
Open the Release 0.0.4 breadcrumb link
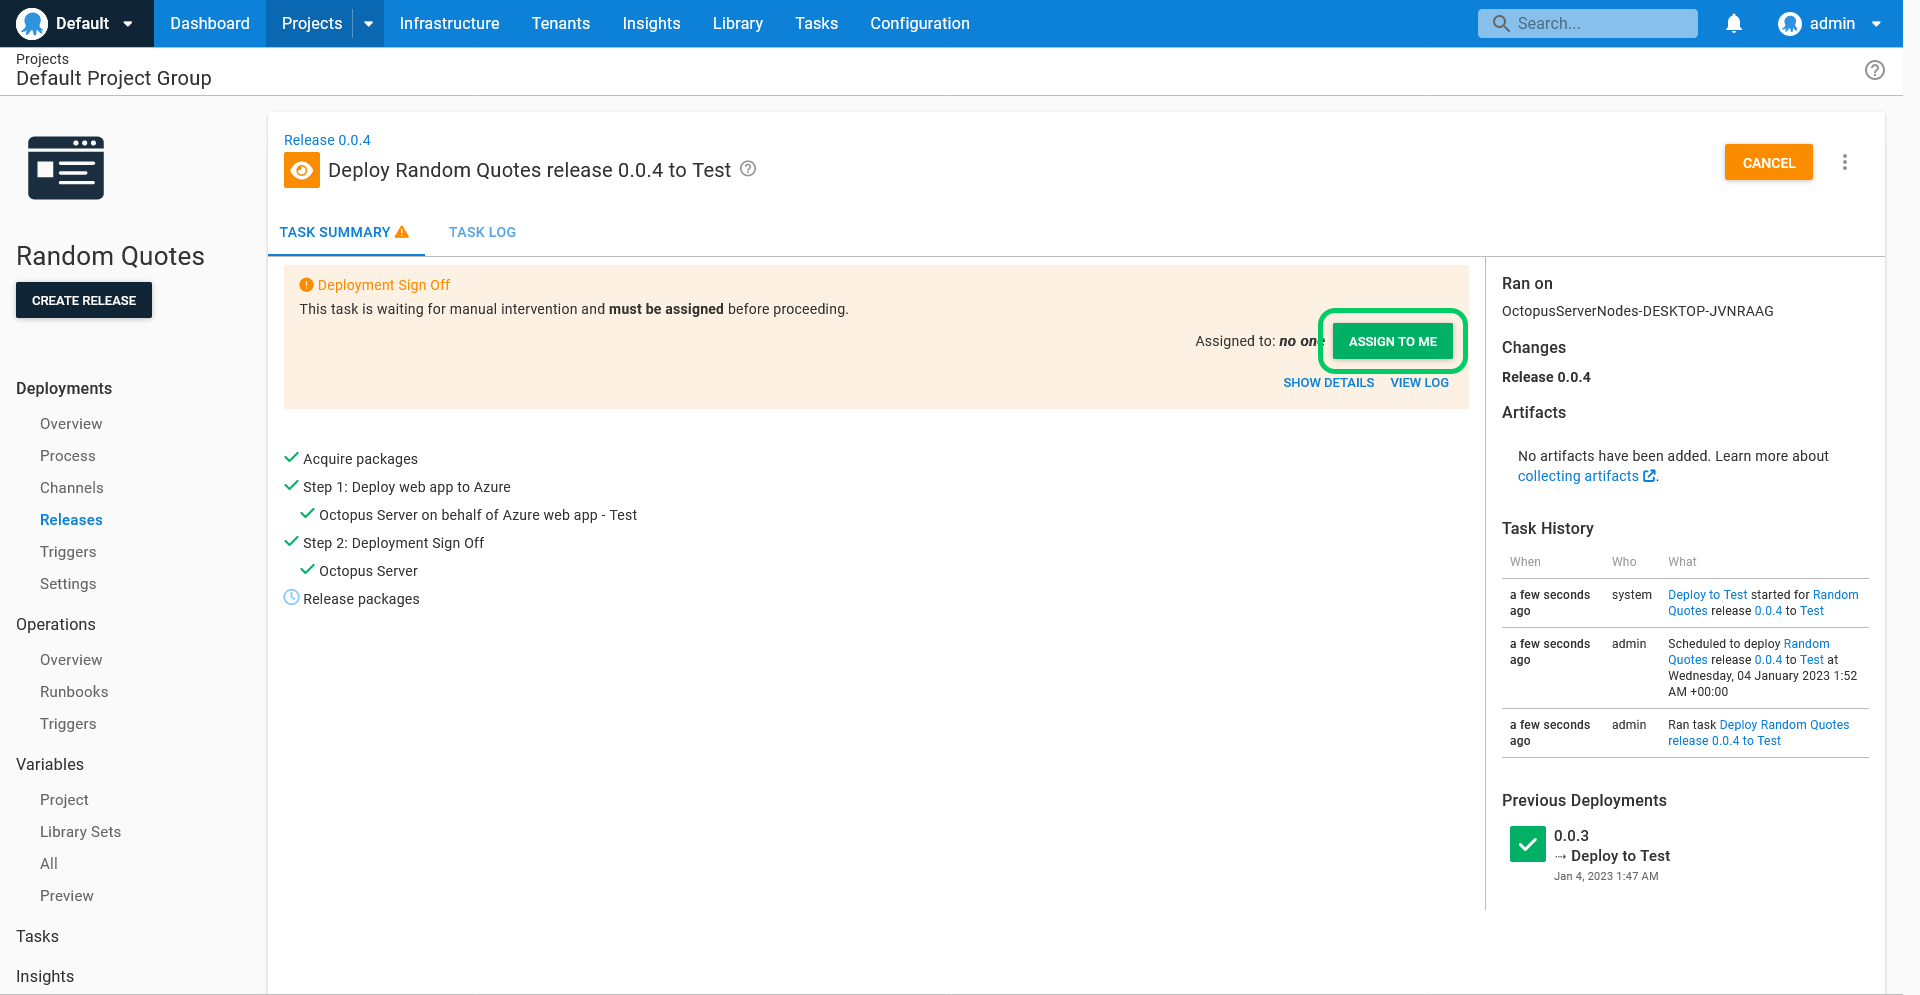click(327, 140)
